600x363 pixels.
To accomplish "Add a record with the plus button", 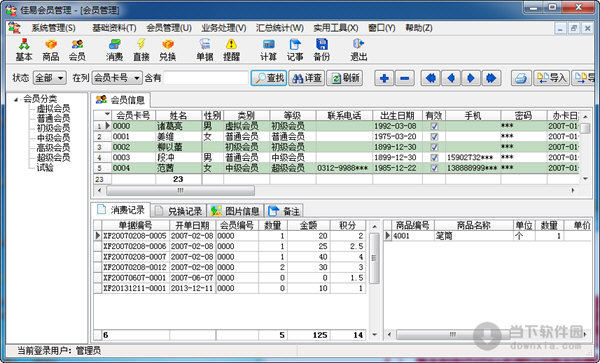I will (x=384, y=78).
